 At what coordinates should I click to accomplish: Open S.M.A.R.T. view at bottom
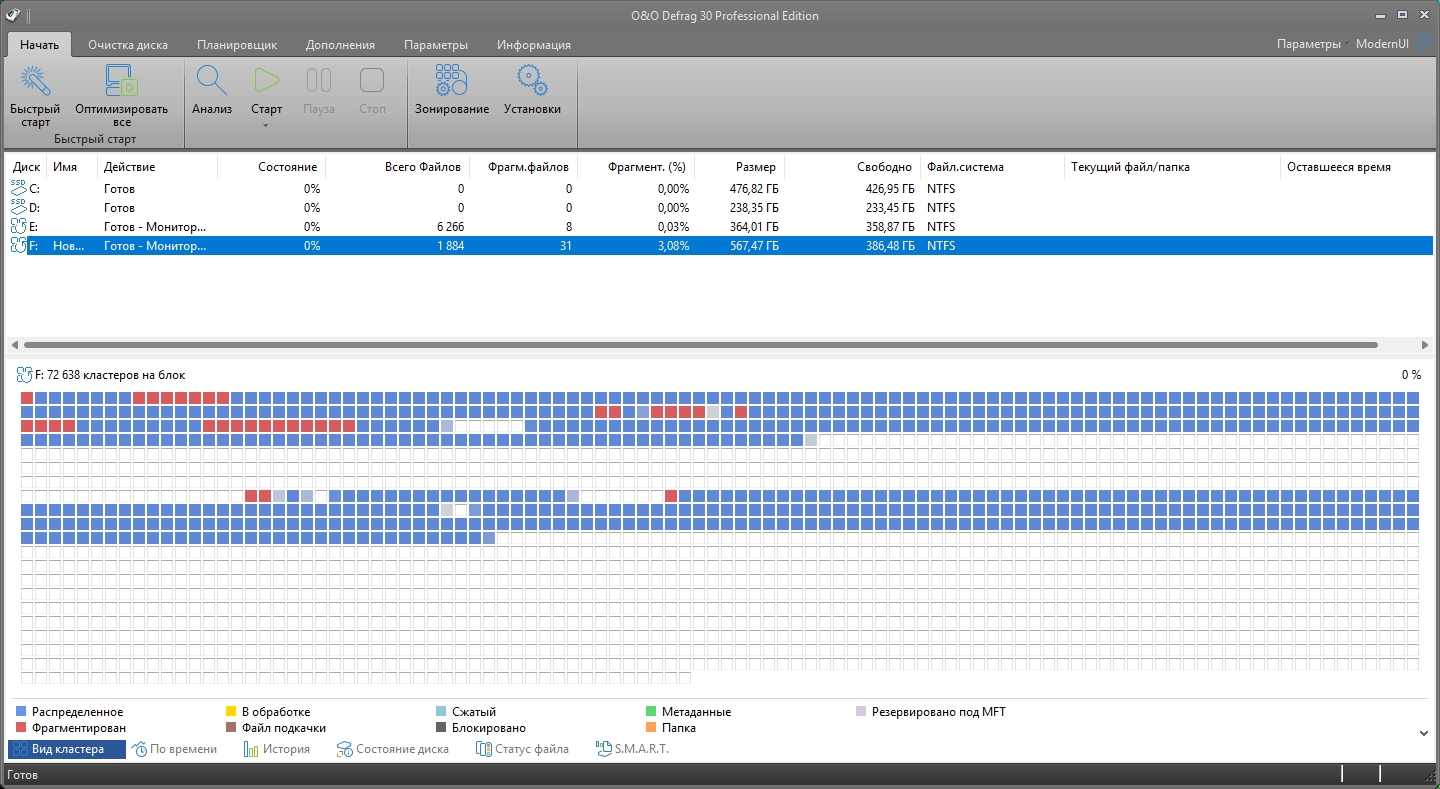tap(633, 749)
